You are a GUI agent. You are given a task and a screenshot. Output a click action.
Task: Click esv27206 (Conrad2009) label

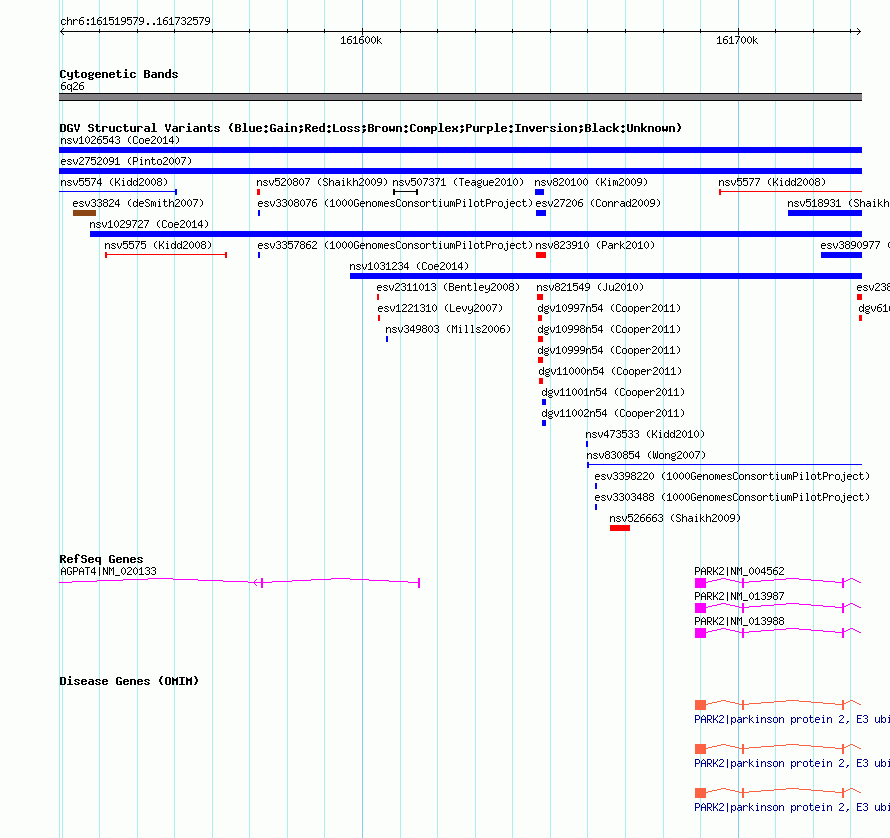point(599,203)
